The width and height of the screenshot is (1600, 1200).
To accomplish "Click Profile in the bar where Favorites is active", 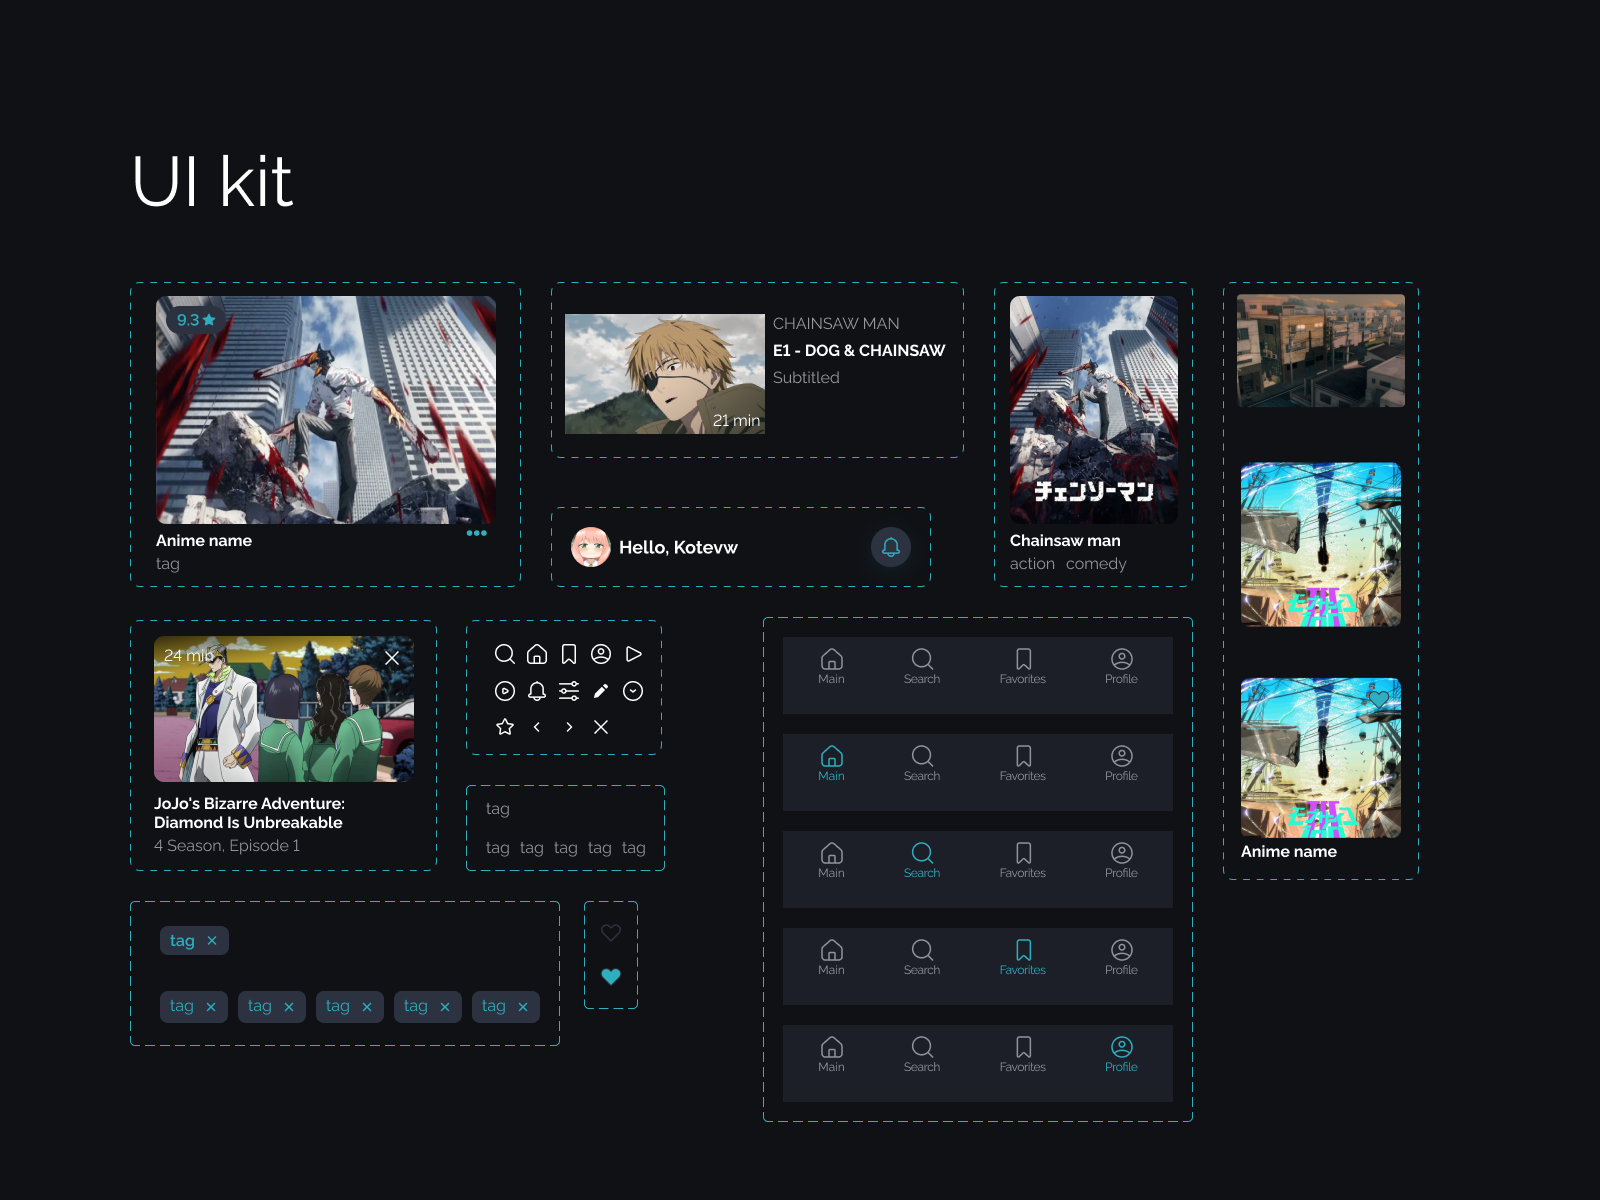I will (x=1121, y=958).
